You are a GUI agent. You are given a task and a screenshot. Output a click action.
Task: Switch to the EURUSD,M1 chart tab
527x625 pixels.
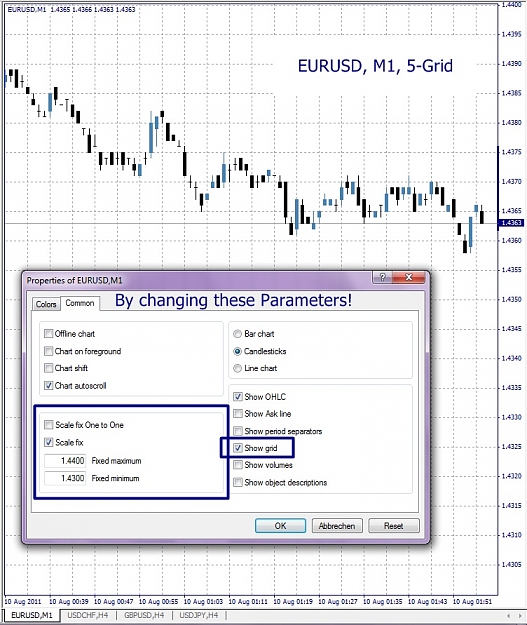(x=31, y=615)
